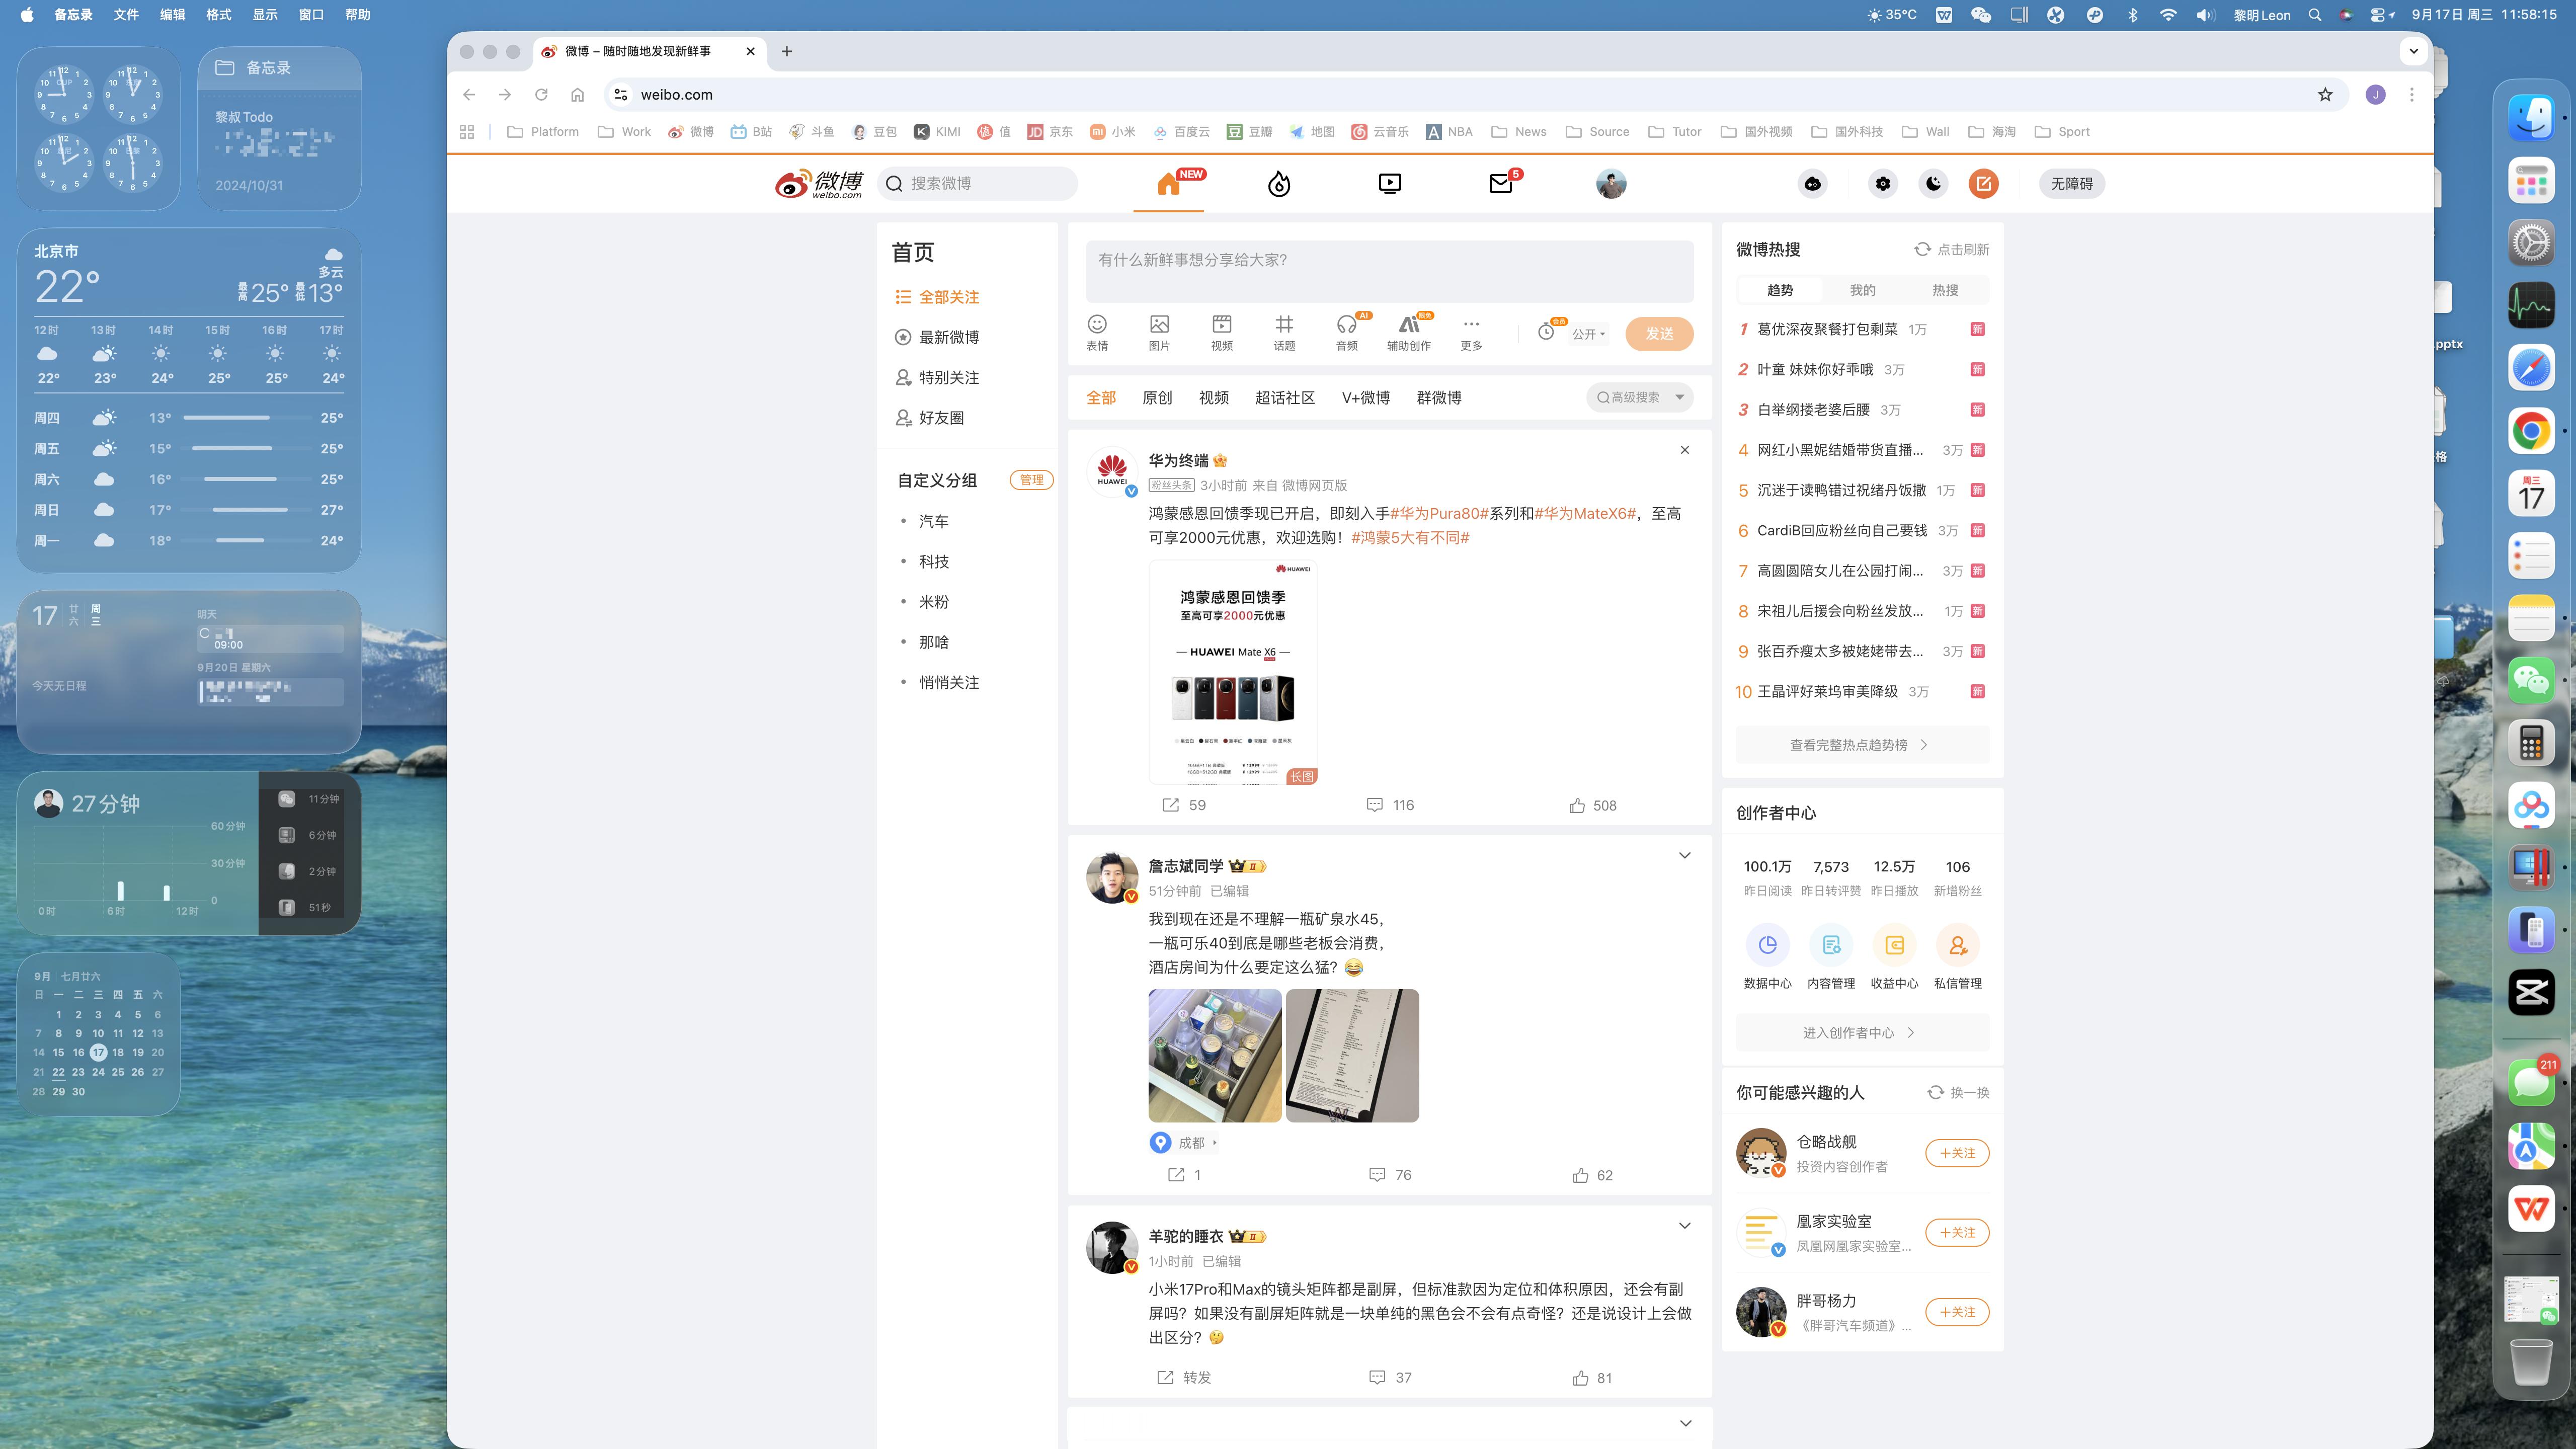Click the 无障碍 accessibility button

pyautogui.click(x=2072, y=184)
